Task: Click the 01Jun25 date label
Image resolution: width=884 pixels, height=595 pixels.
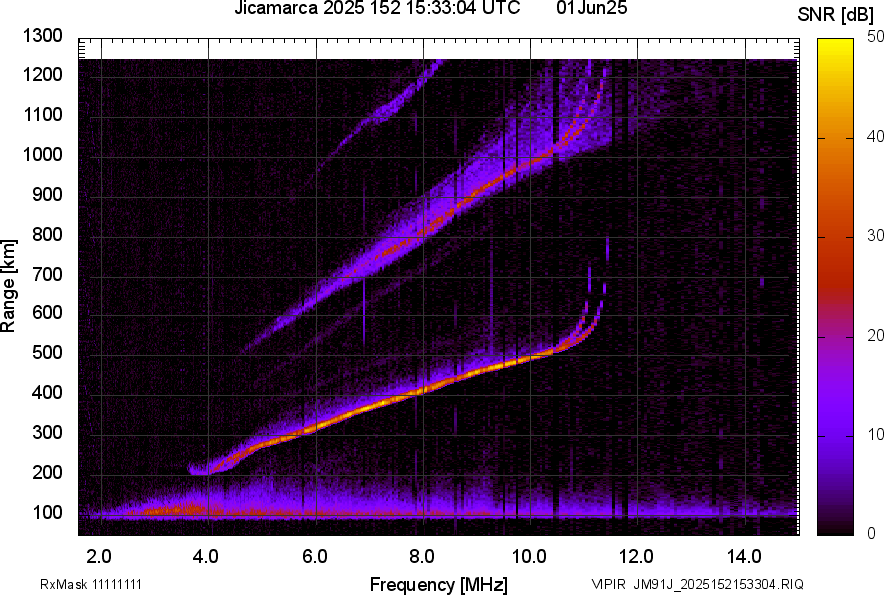Action: point(591,8)
